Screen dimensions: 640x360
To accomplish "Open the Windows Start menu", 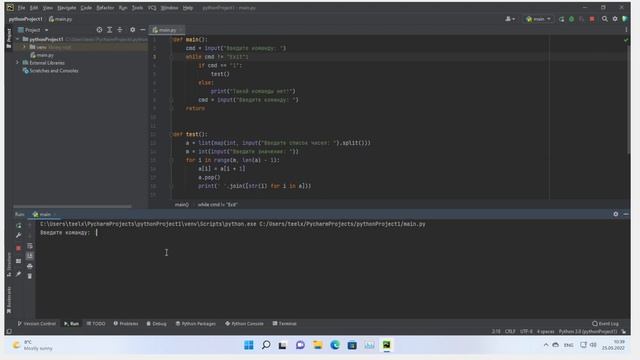I will pos(249,345).
